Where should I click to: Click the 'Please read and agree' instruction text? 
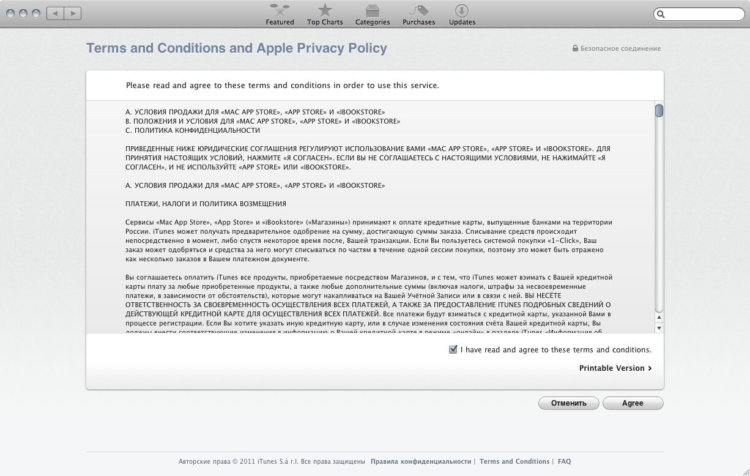(x=282, y=85)
